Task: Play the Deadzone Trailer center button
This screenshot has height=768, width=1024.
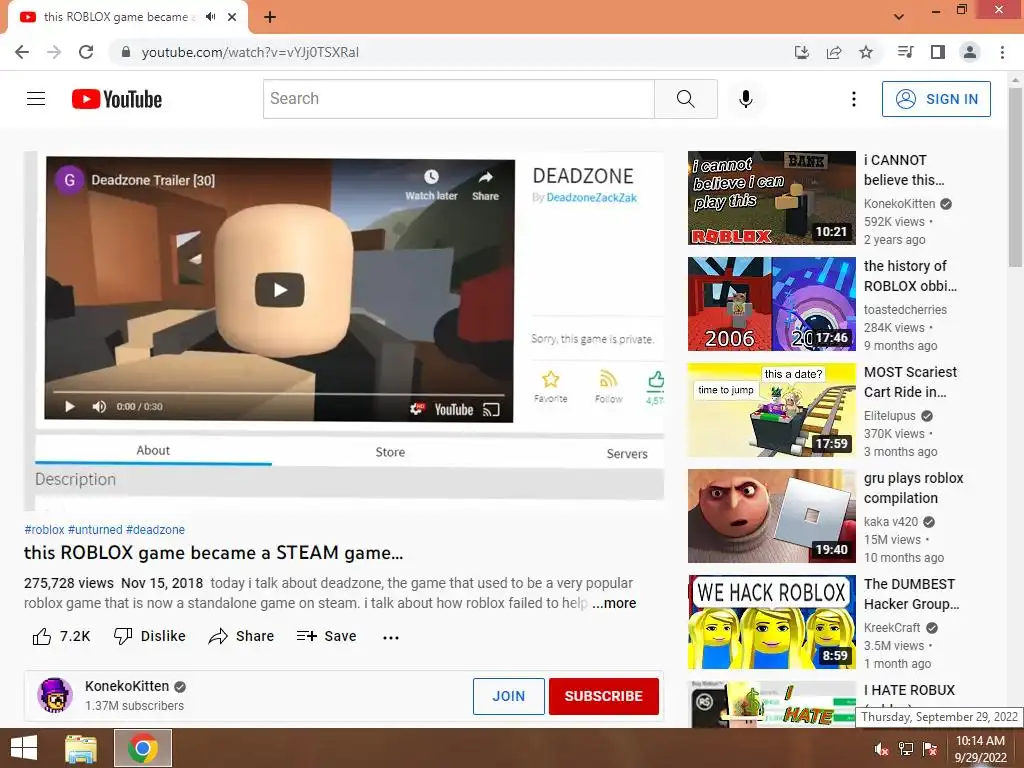Action: coord(280,290)
